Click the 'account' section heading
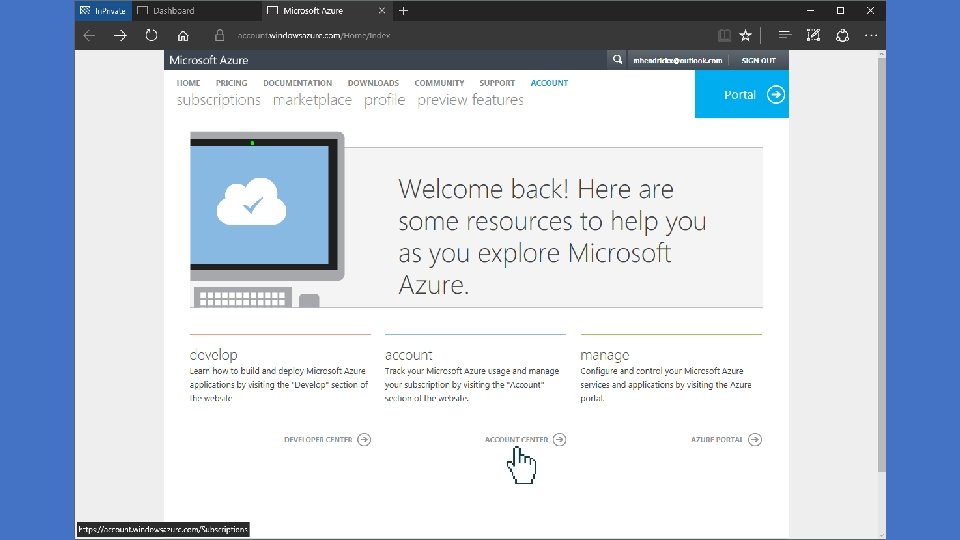The width and height of the screenshot is (960, 540). pyautogui.click(x=408, y=354)
